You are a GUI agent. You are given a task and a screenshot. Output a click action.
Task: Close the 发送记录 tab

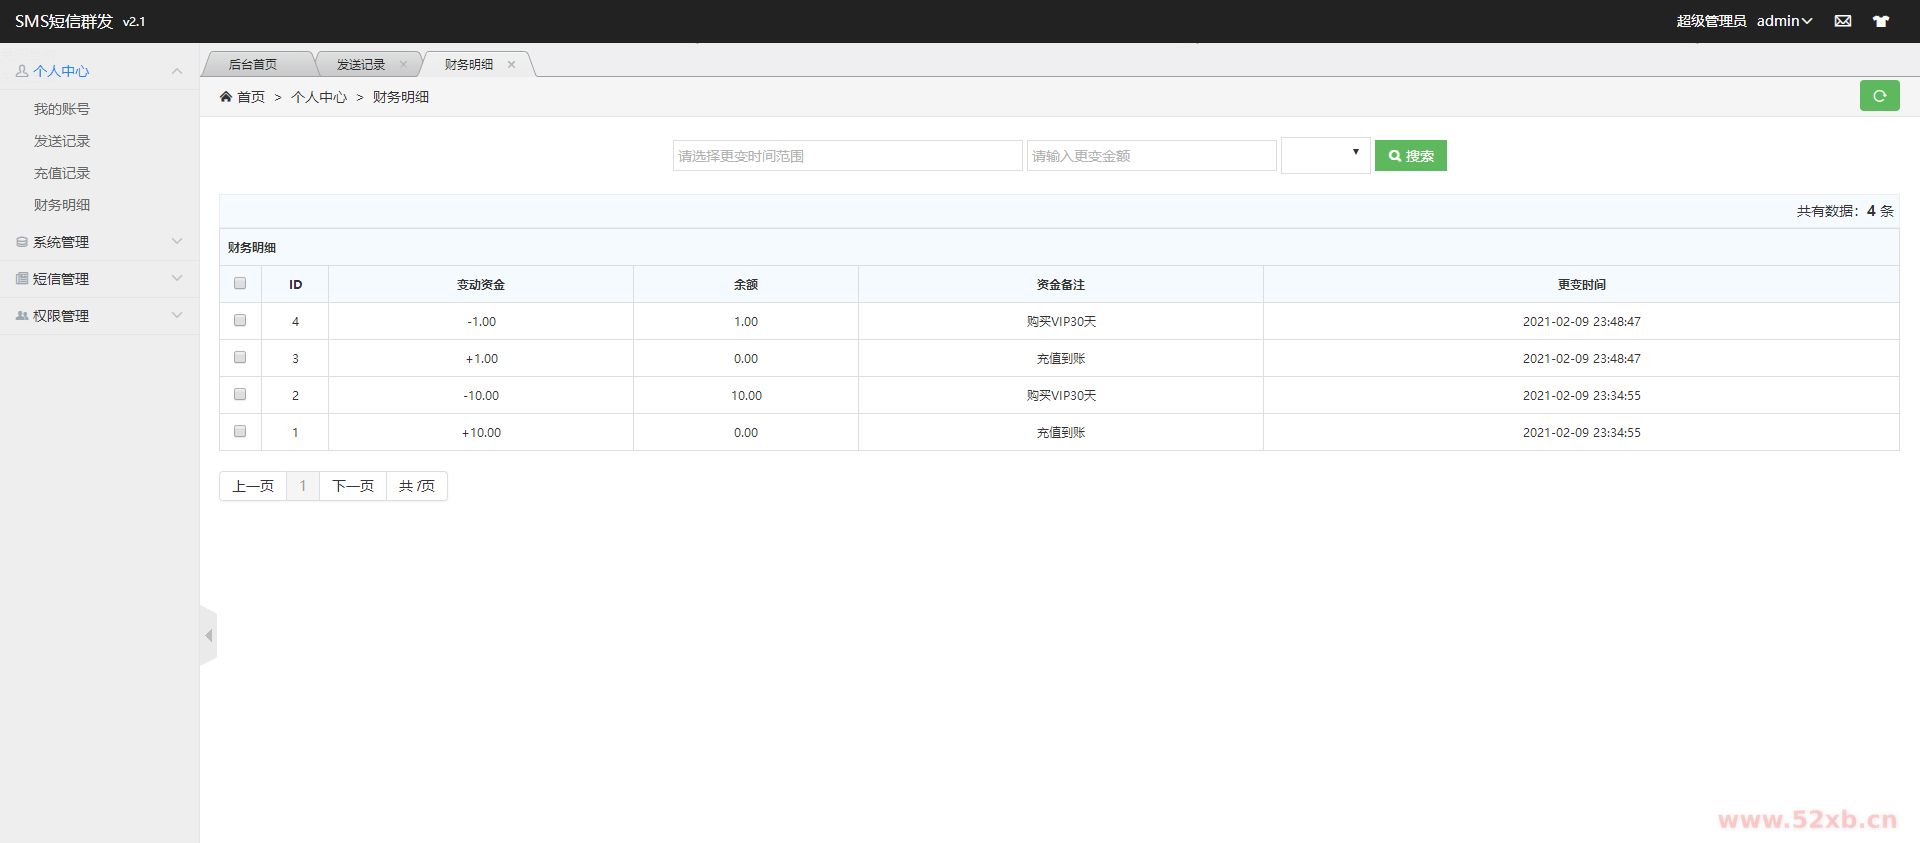[x=403, y=64]
